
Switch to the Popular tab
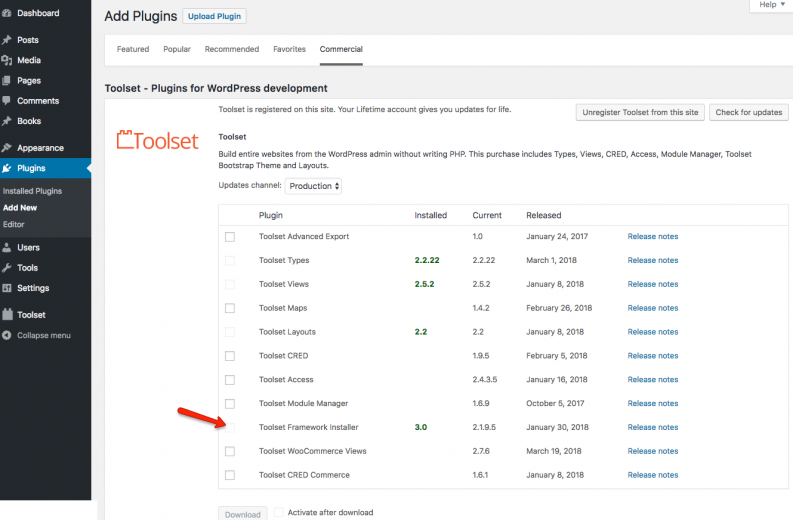pyautogui.click(x=177, y=49)
